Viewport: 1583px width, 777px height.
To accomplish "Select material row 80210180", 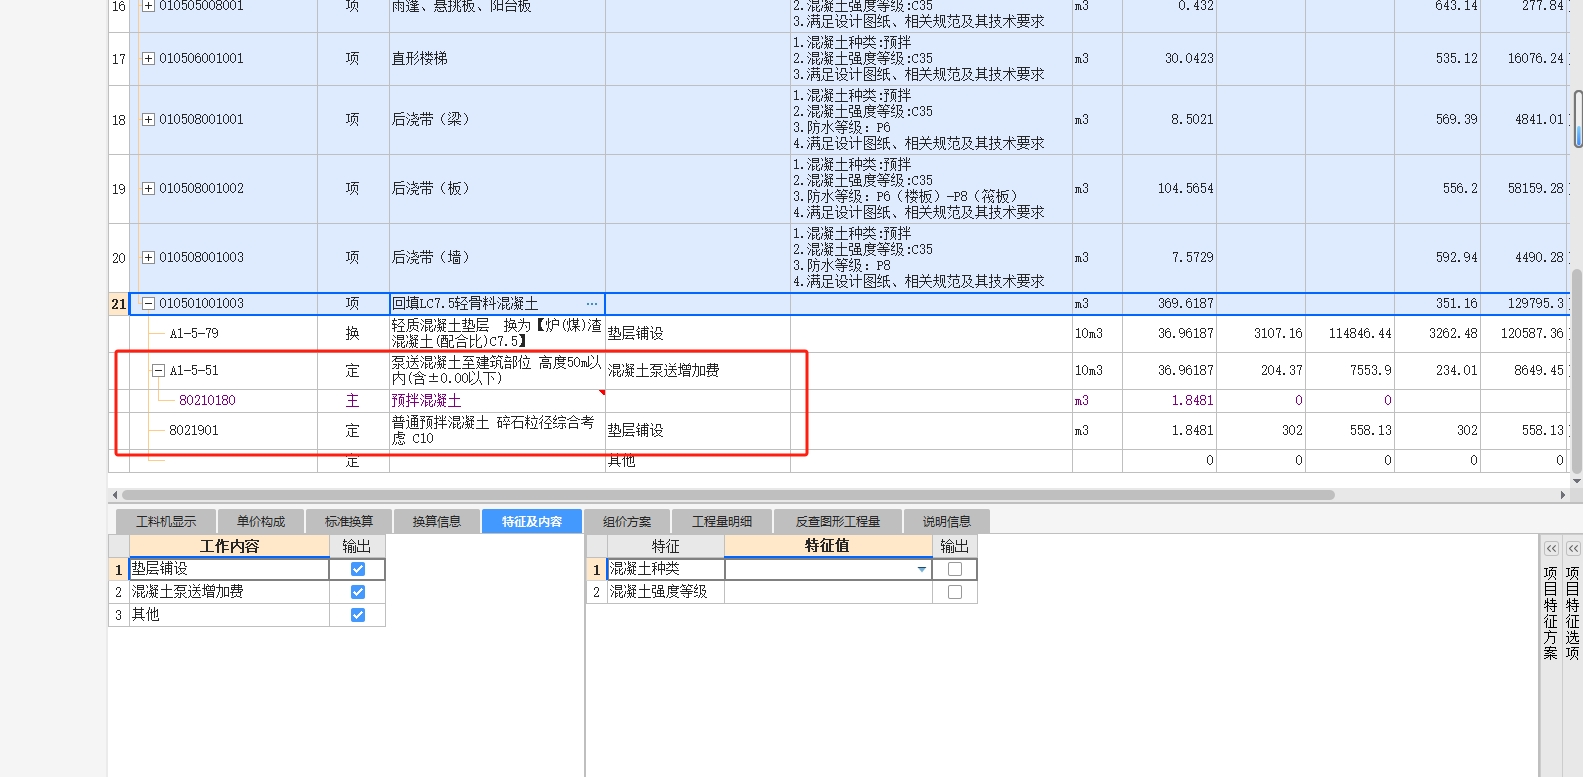I will point(207,401).
